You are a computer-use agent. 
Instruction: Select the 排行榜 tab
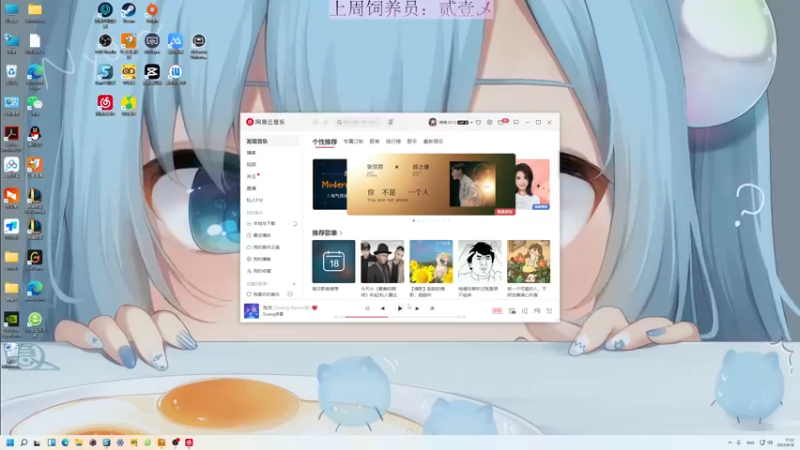coord(393,141)
